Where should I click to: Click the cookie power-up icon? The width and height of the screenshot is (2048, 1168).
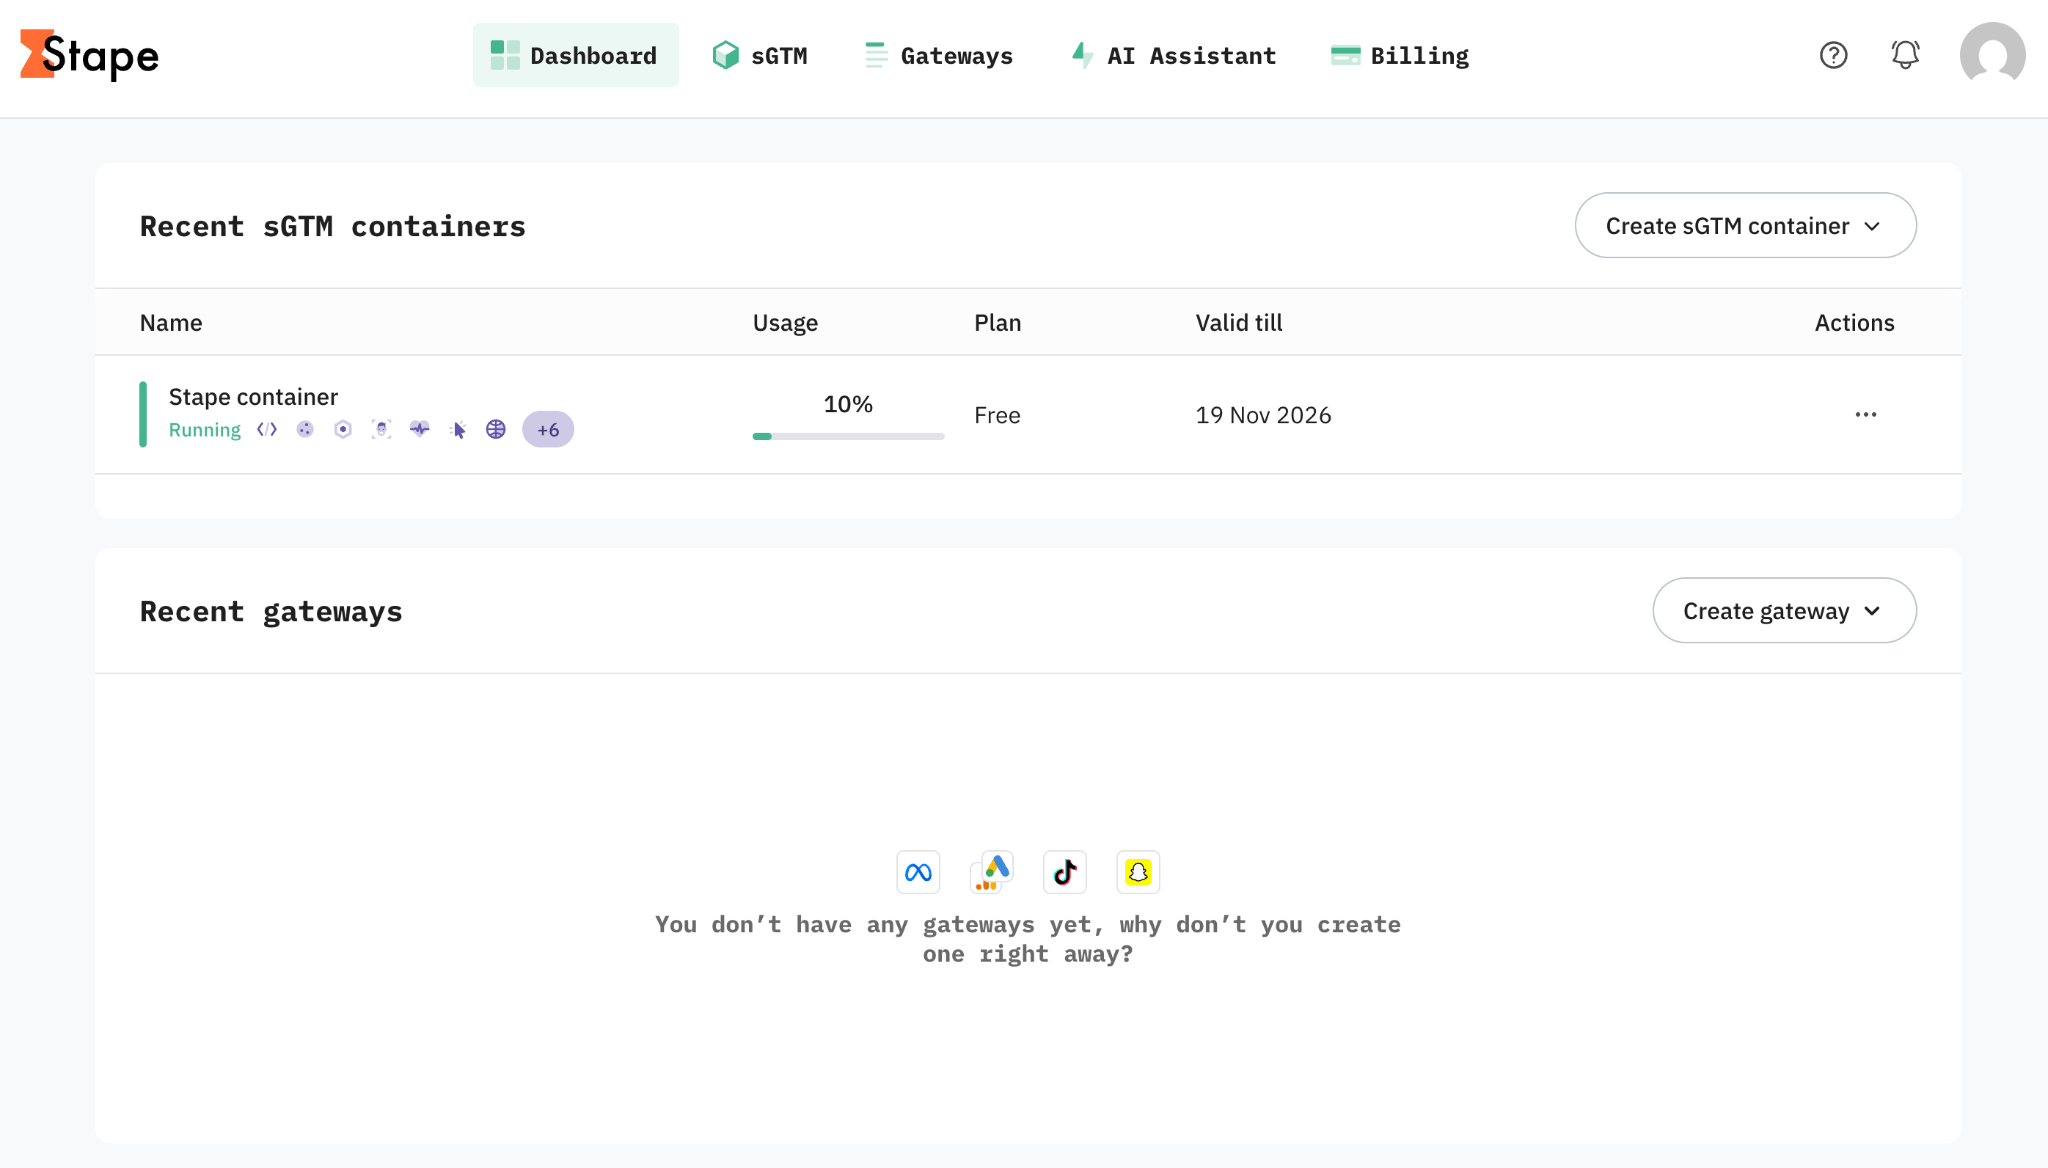tap(305, 429)
